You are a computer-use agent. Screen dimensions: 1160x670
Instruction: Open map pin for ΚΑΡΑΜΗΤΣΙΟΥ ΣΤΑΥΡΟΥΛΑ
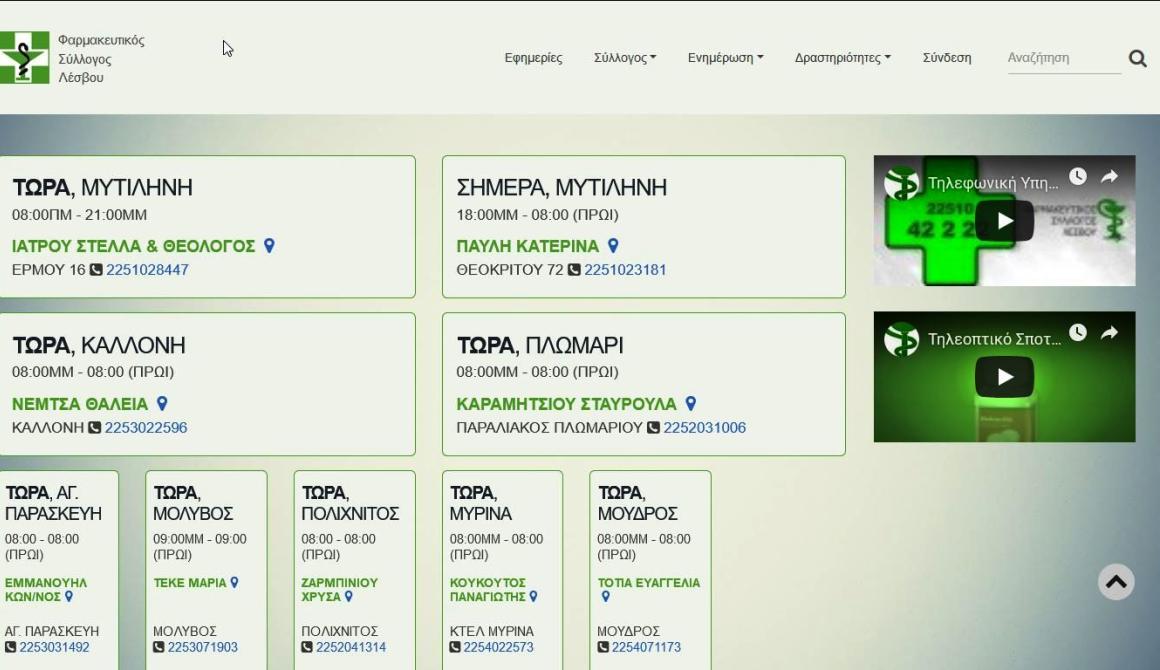[690, 403]
